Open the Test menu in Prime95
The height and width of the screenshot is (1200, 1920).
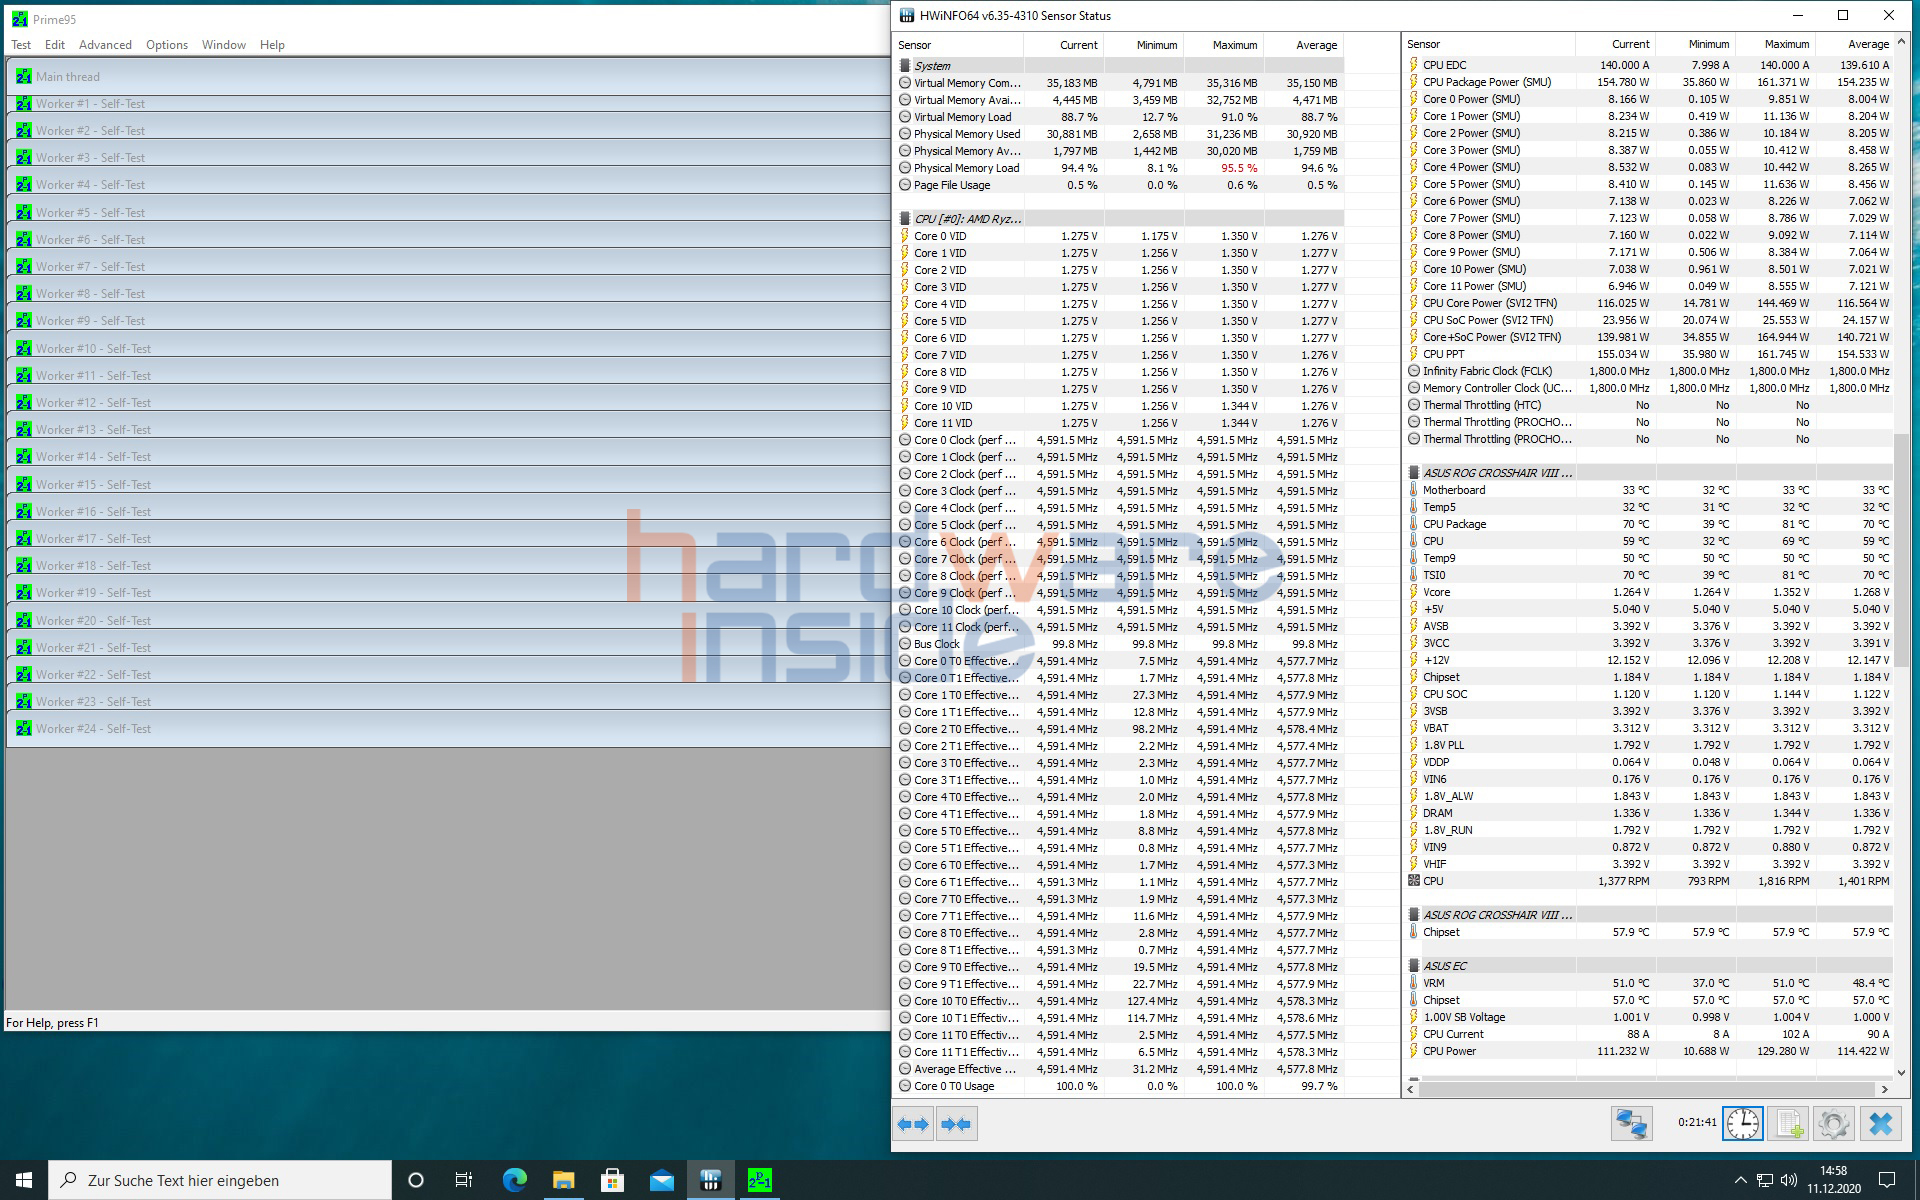pos(21,45)
